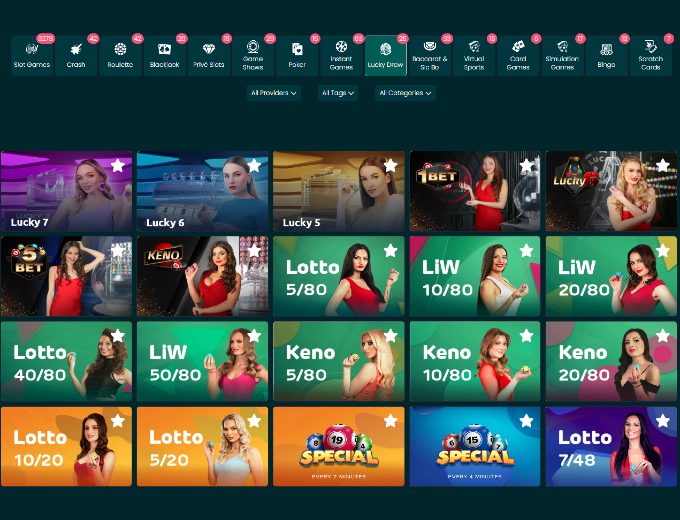Screen dimensions: 680x520
Task: Click star on Special Every 4 Minutes card
Action: 526,420
